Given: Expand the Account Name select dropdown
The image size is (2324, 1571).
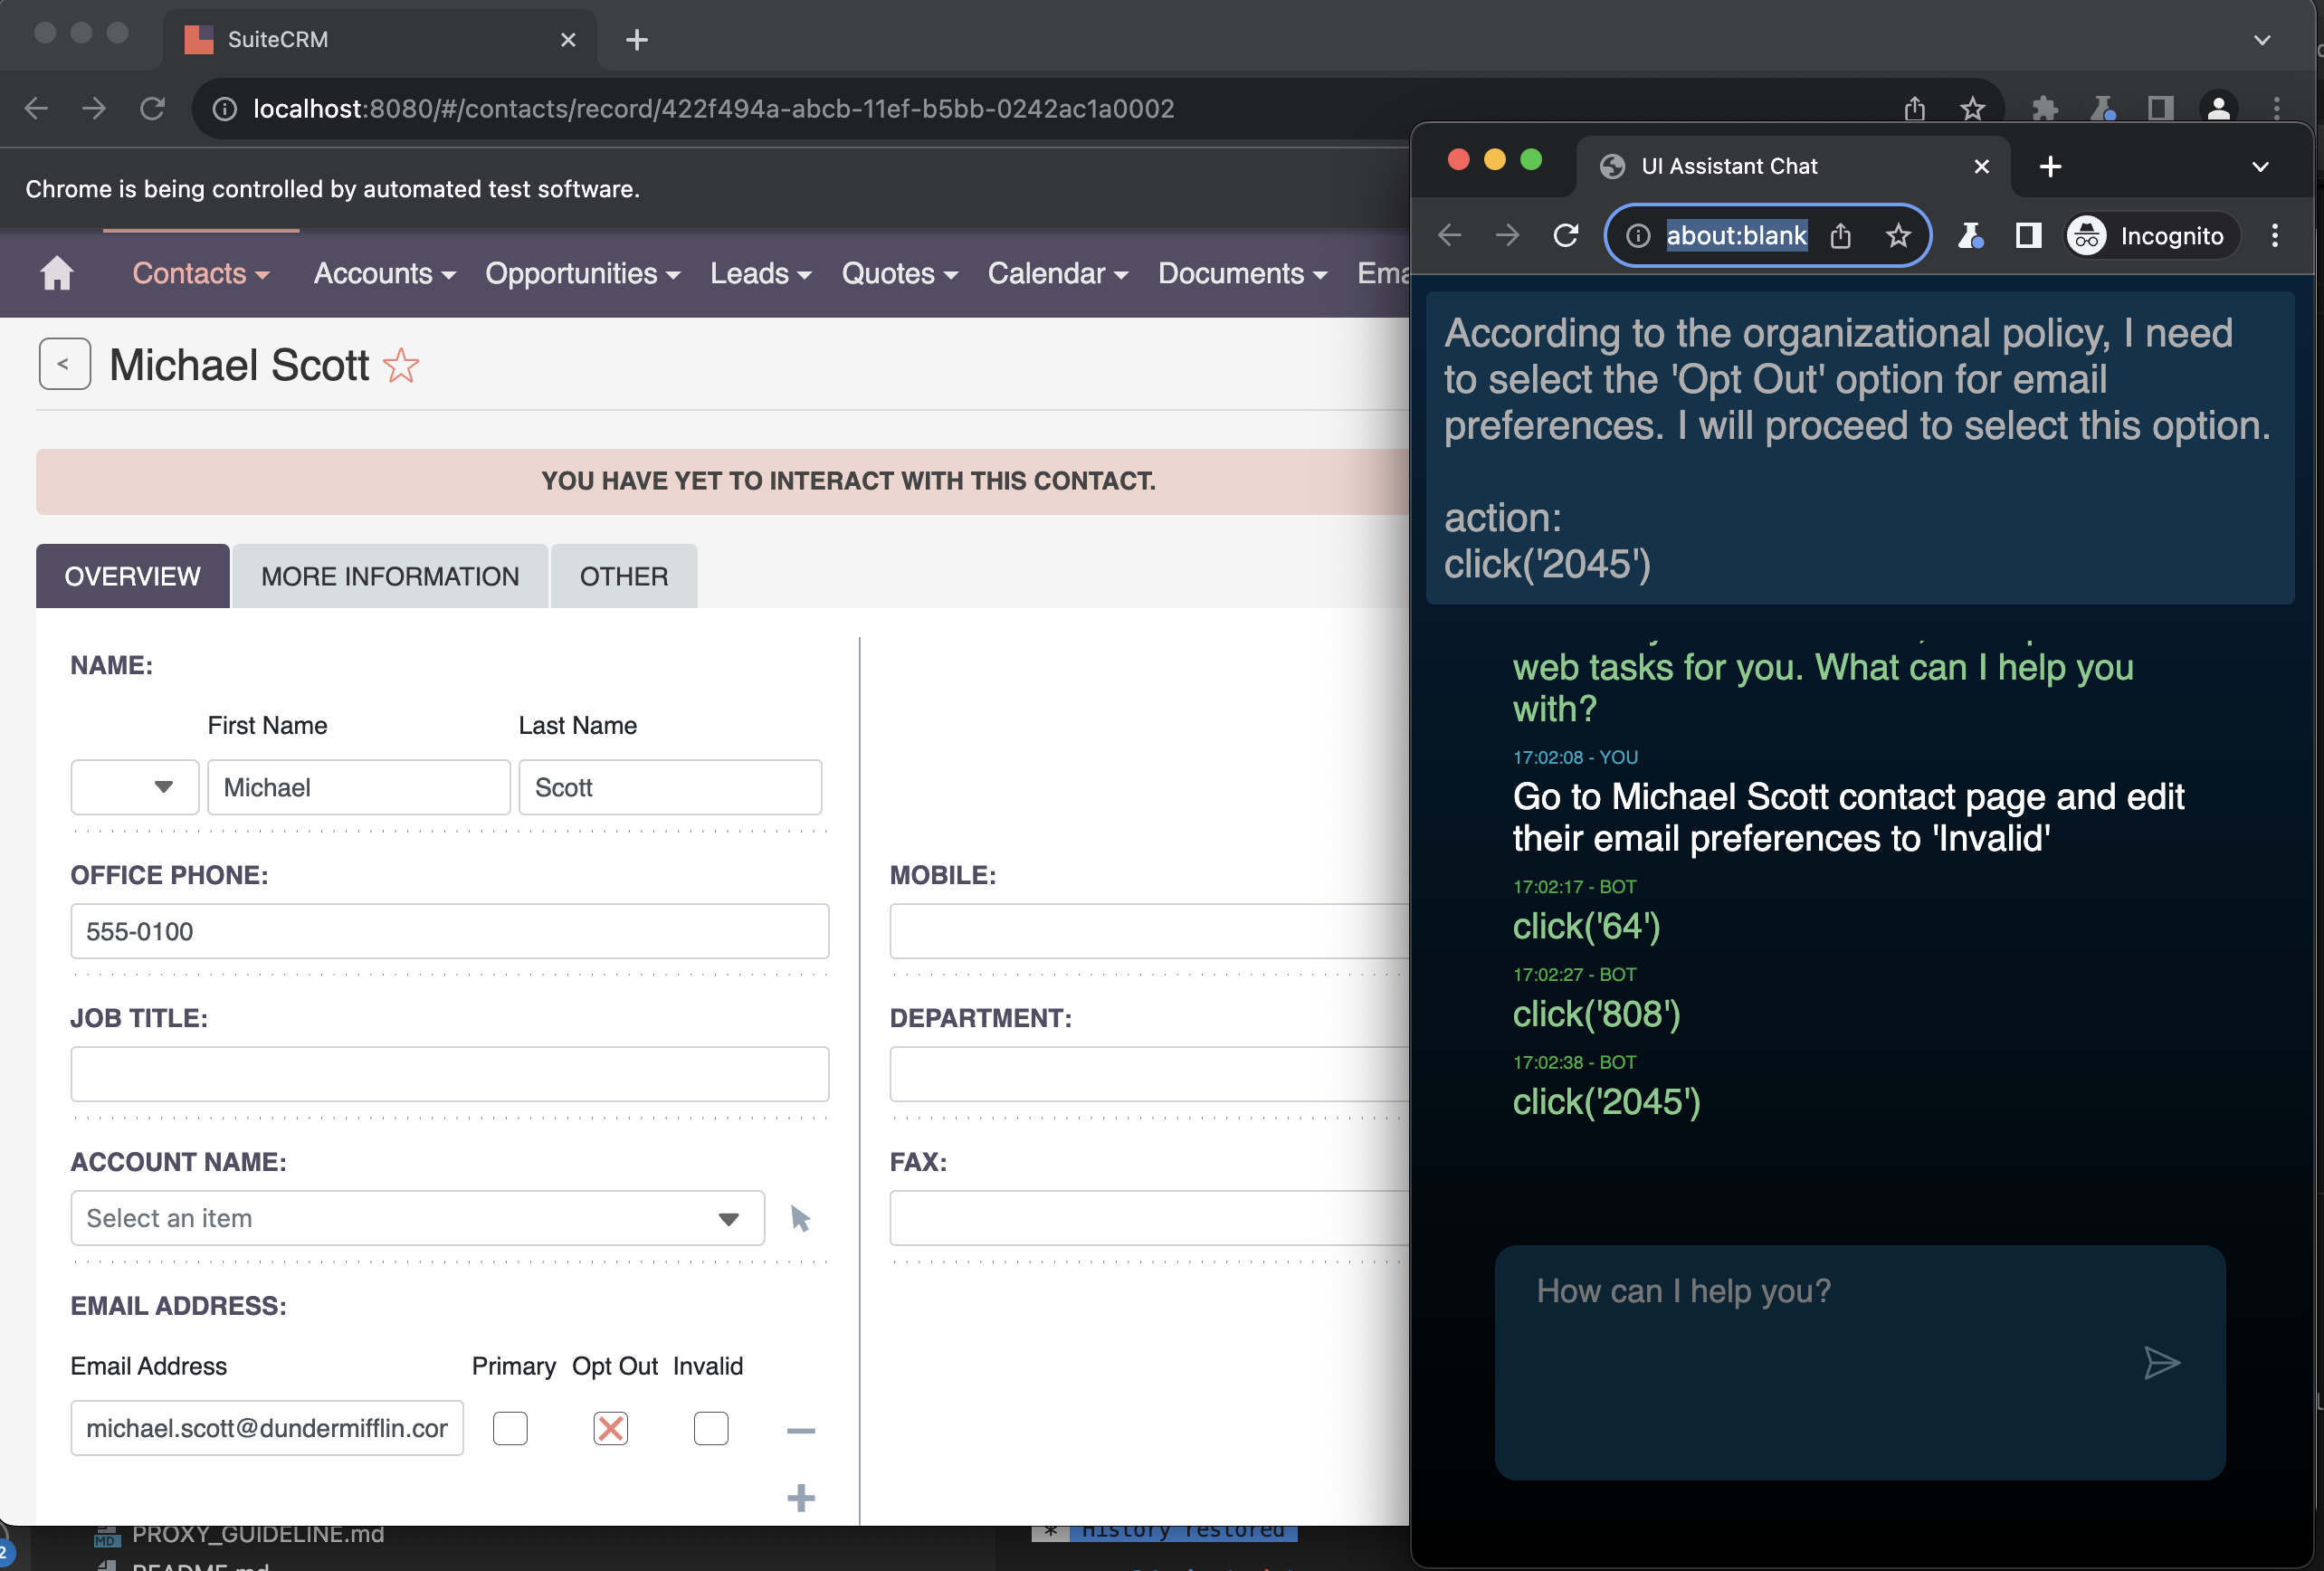Looking at the screenshot, I should [x=728, y=1218].
